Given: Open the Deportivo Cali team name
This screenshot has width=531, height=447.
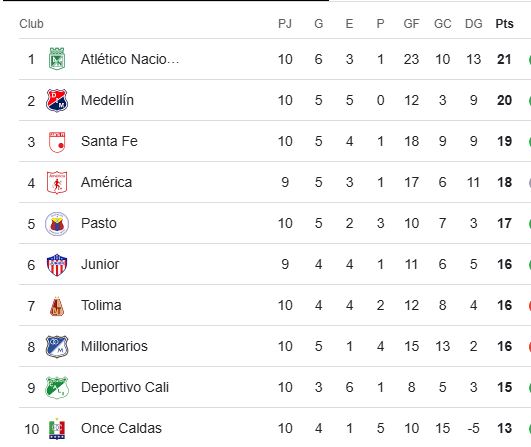Looking at the screenshot, I should [x=125, y=387].
